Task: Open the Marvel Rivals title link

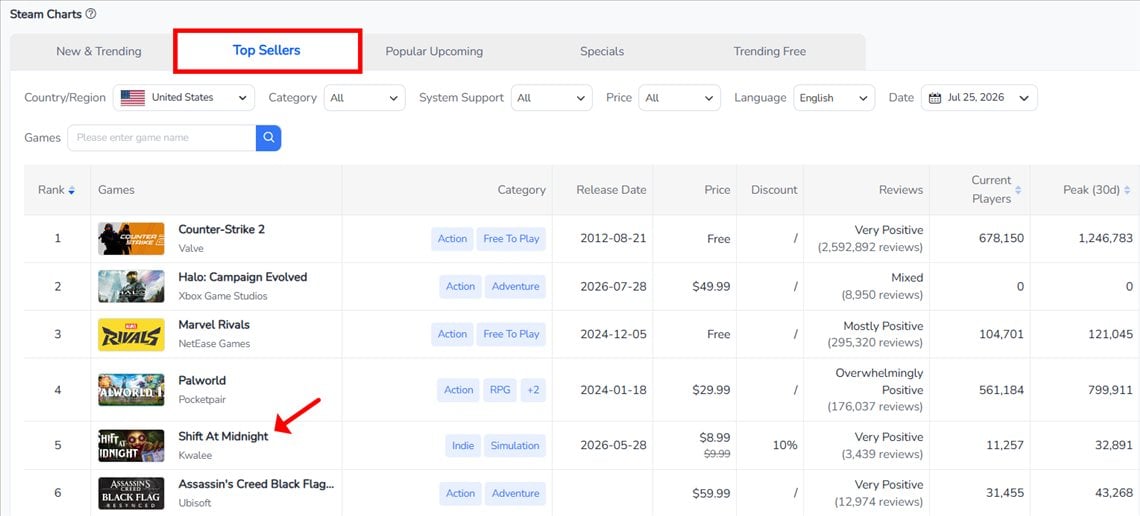Action: point(214,325)
